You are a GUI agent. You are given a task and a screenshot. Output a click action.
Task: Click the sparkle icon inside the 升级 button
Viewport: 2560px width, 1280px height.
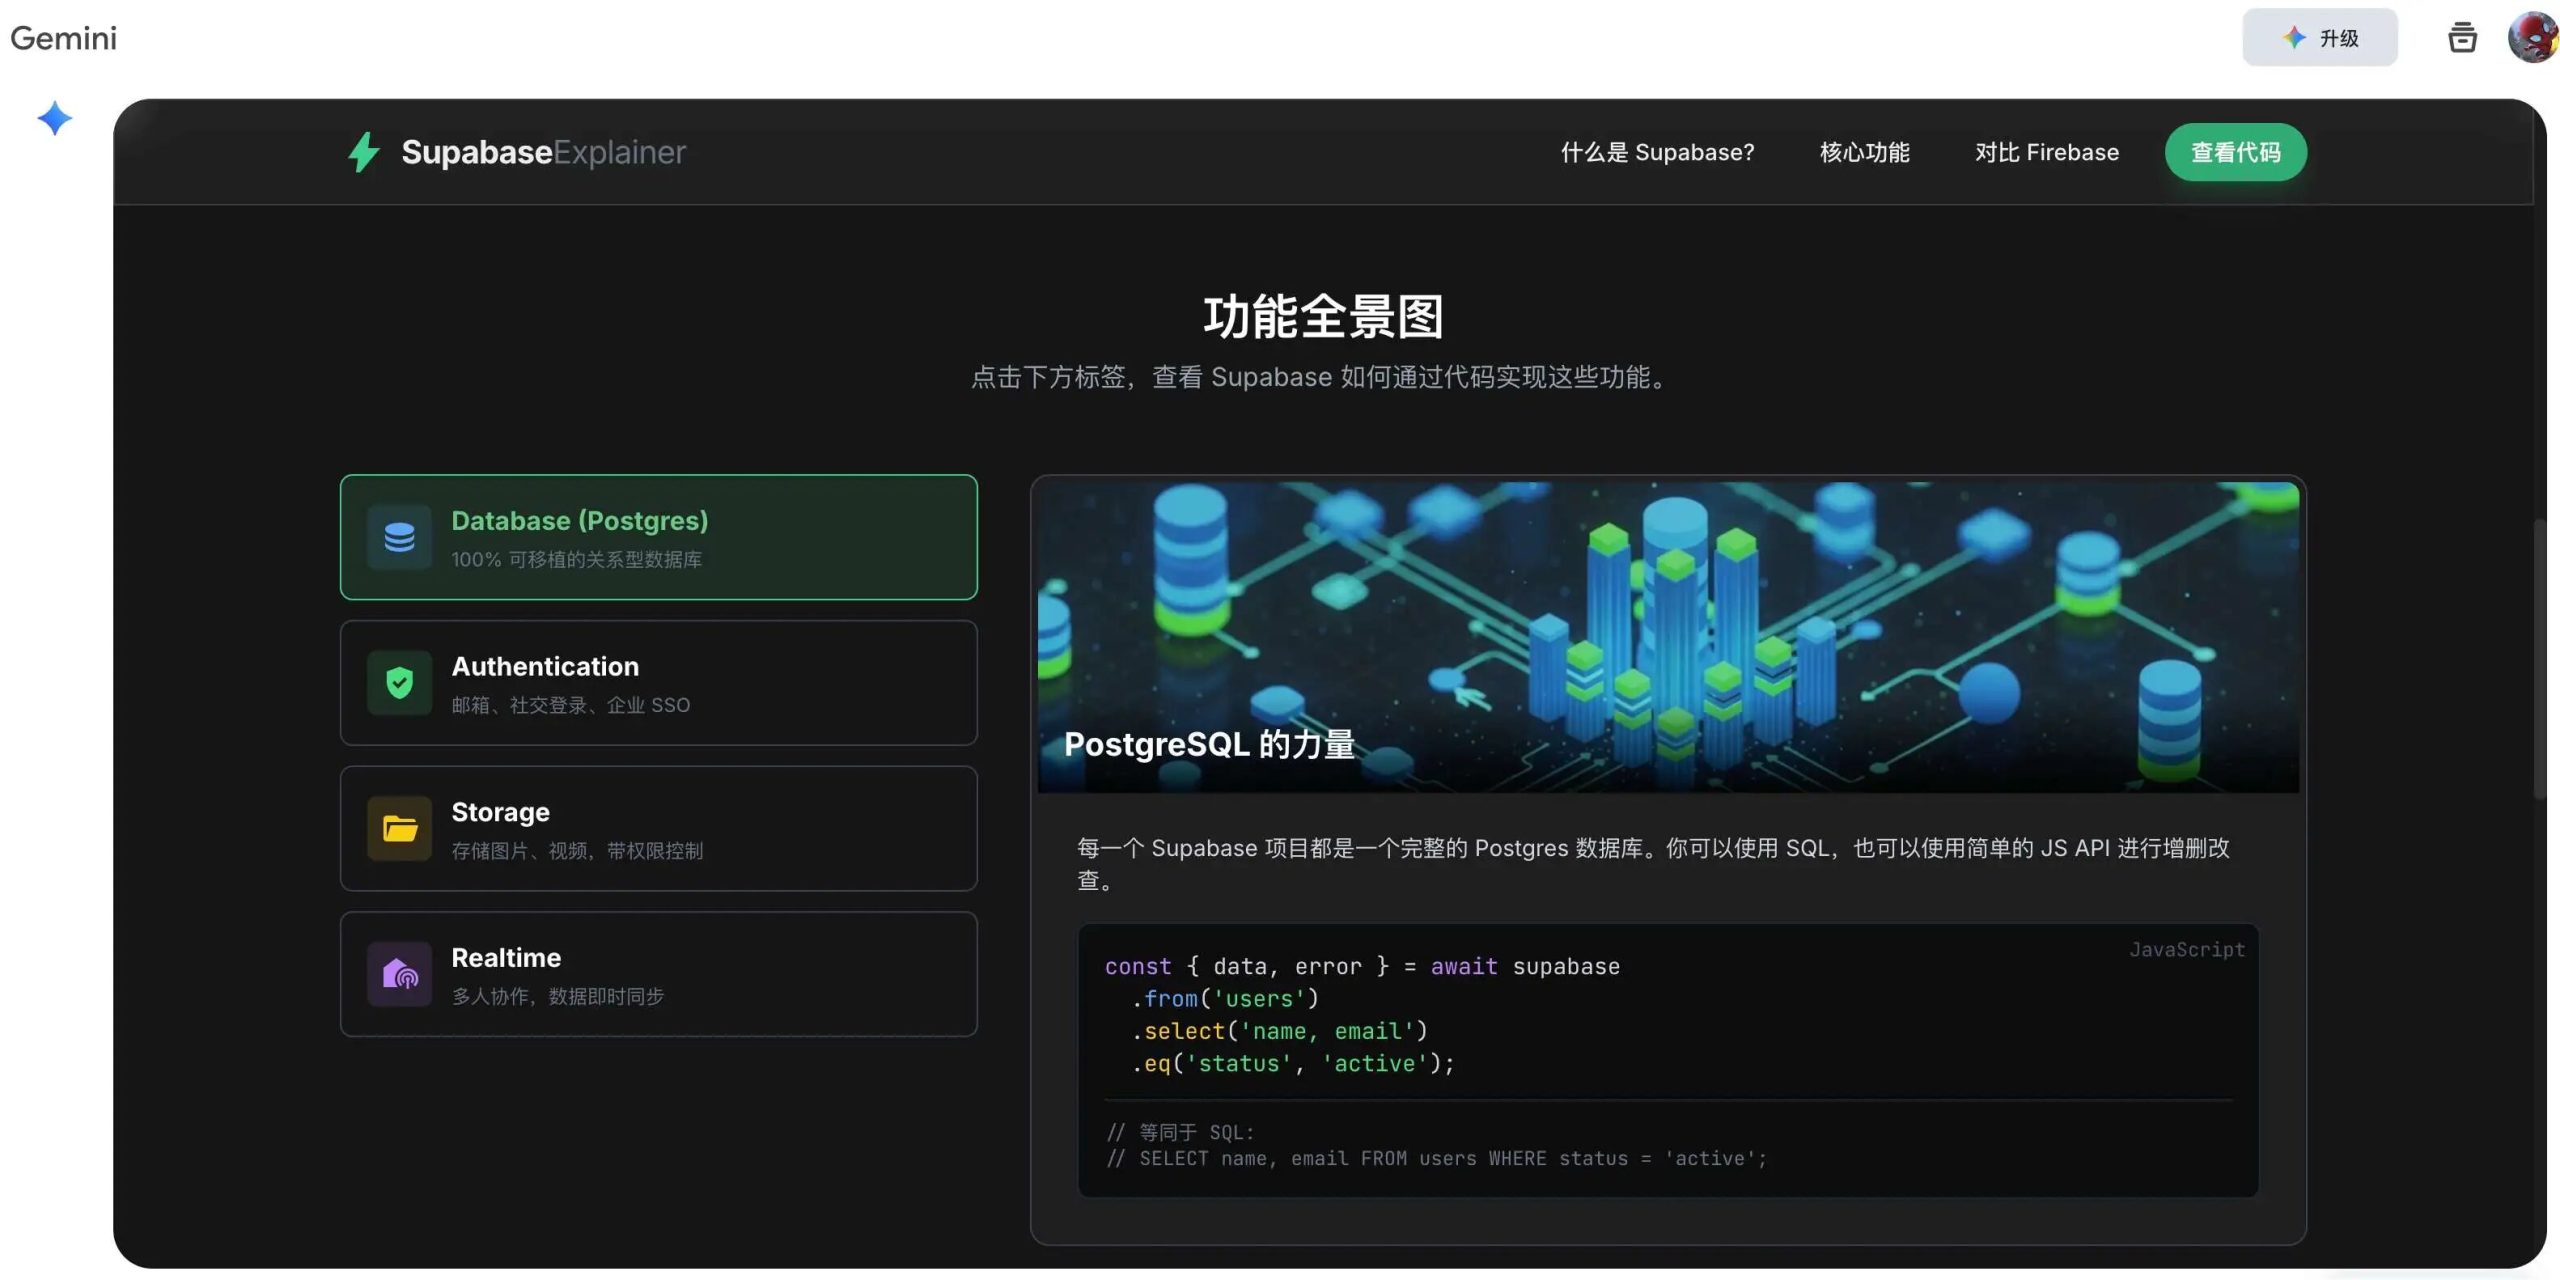(2294, 38)
